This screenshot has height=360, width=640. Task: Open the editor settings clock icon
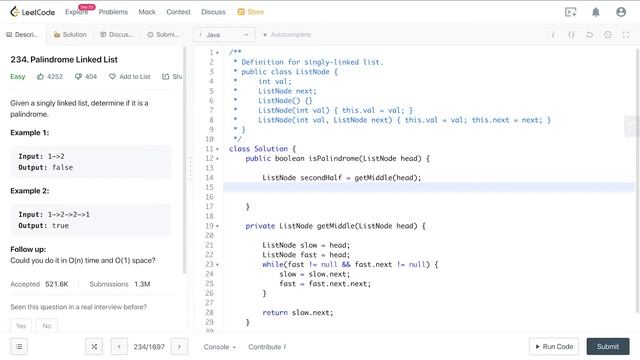[608, 35]
